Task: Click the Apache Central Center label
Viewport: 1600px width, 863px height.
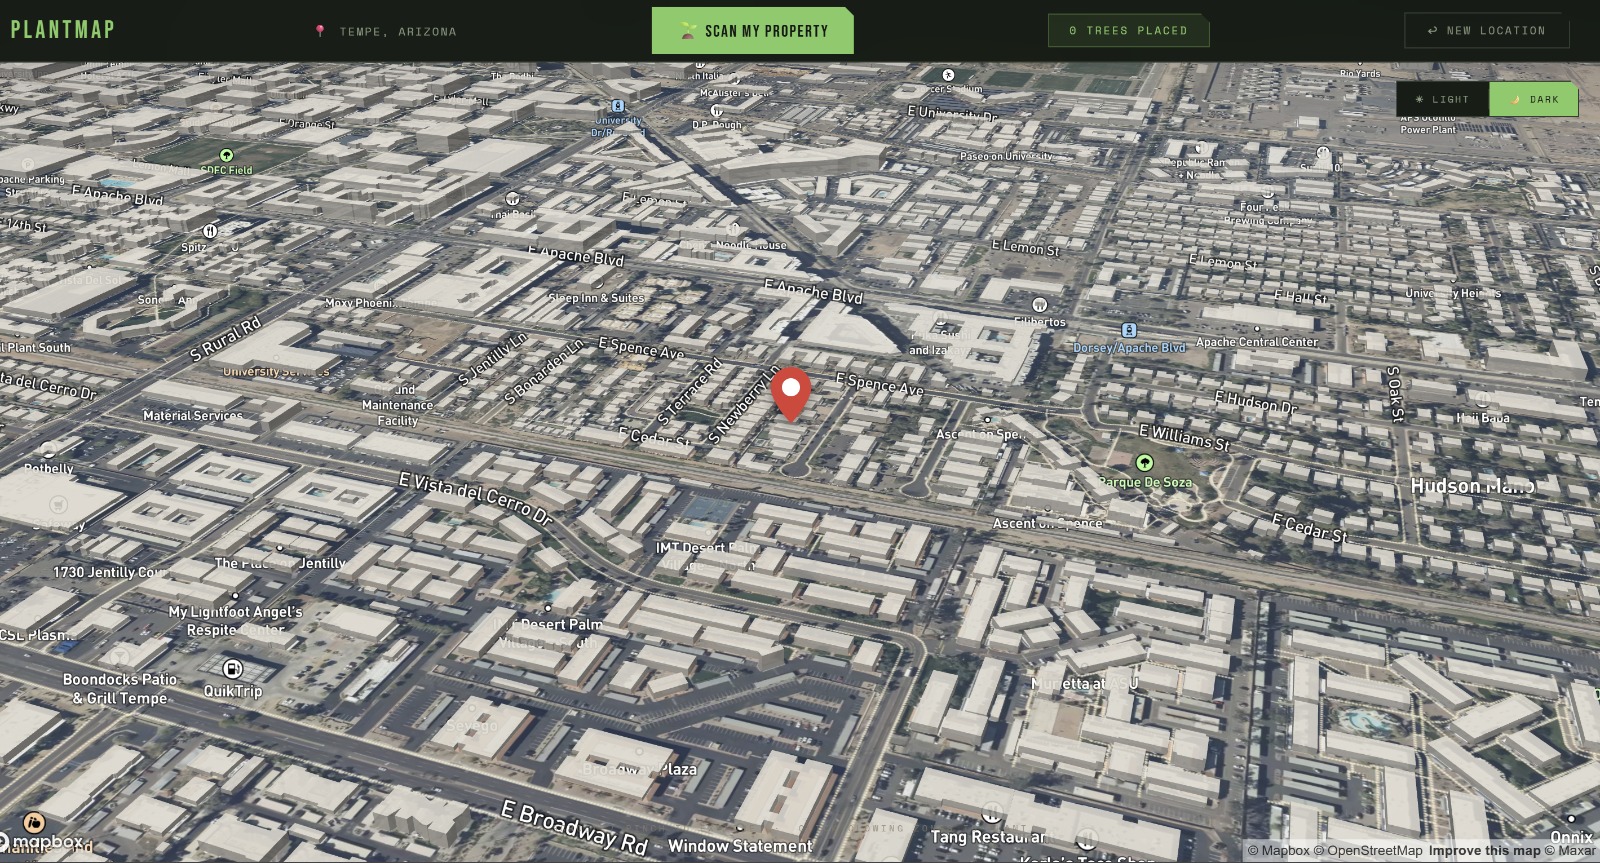Action: (x=1257, y=342)
